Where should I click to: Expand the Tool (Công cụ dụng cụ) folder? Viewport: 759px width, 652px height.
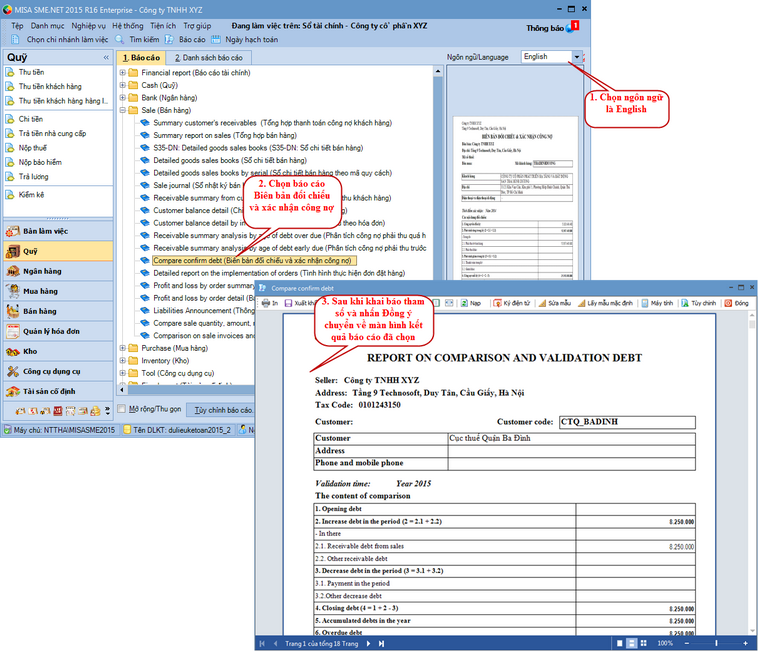pyautogui.click(x=122, y=373)
